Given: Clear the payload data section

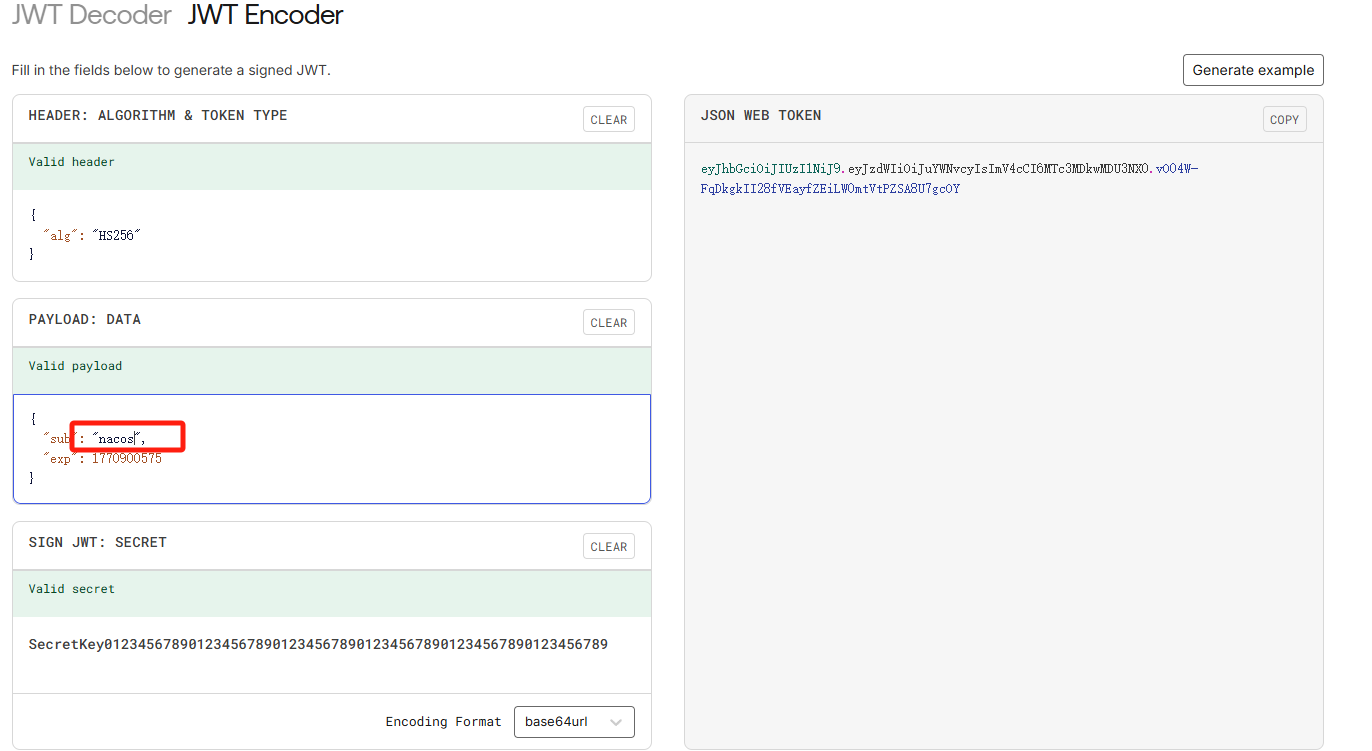Looking at the screenshot, I should click(608, 323).
